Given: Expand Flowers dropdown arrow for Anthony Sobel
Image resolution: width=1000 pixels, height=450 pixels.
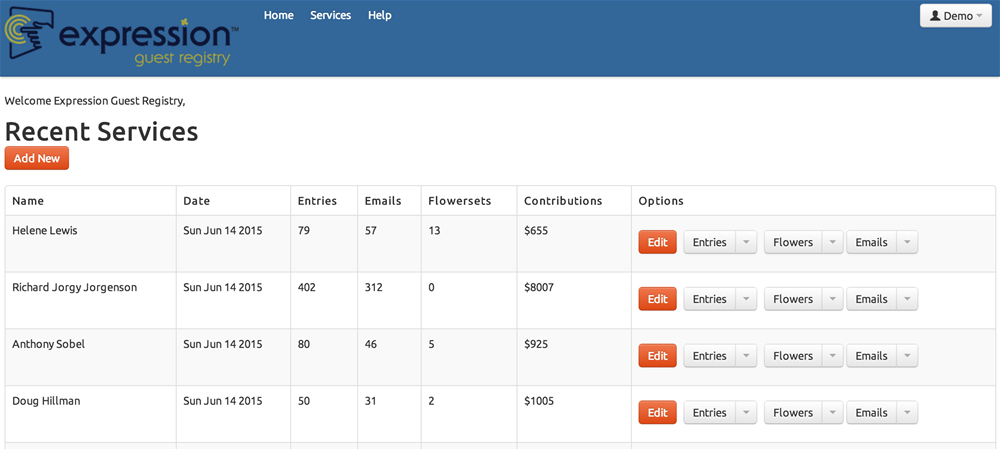Looking at the screenshot, I should click(833, 356).
